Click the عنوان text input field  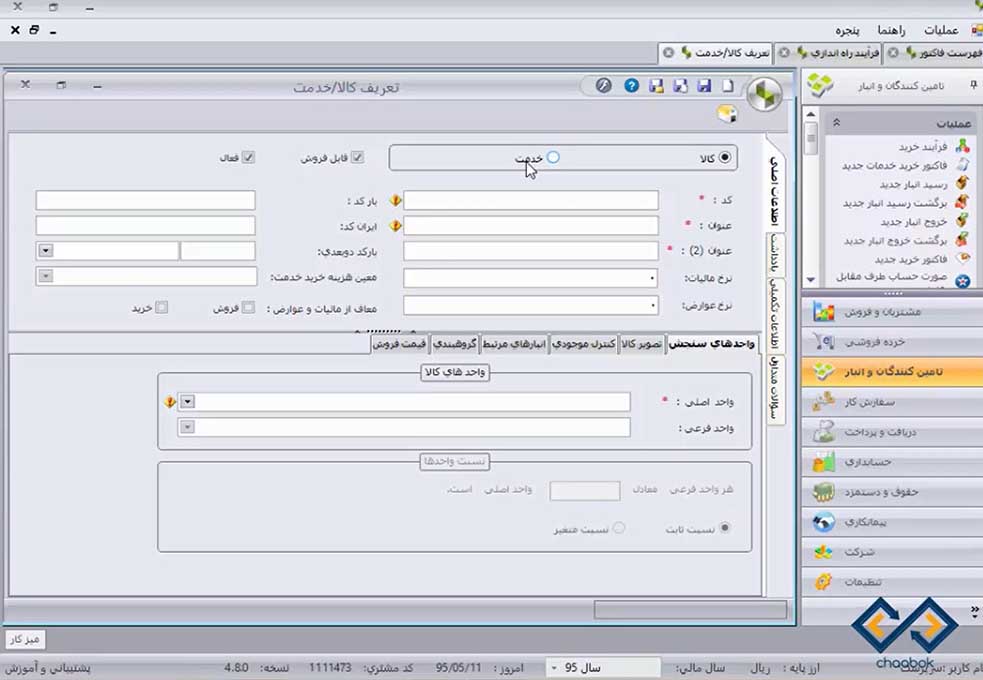pos(530,226)
